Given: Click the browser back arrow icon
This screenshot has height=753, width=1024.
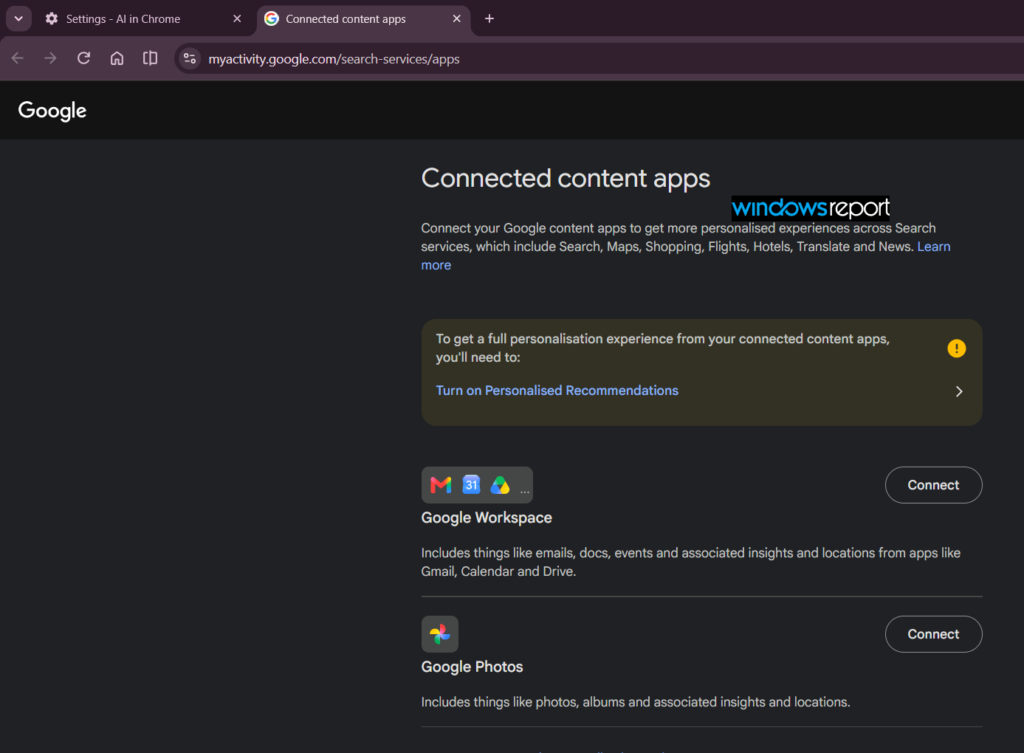Looking at the screenshot, I should [x=18, y=59].
